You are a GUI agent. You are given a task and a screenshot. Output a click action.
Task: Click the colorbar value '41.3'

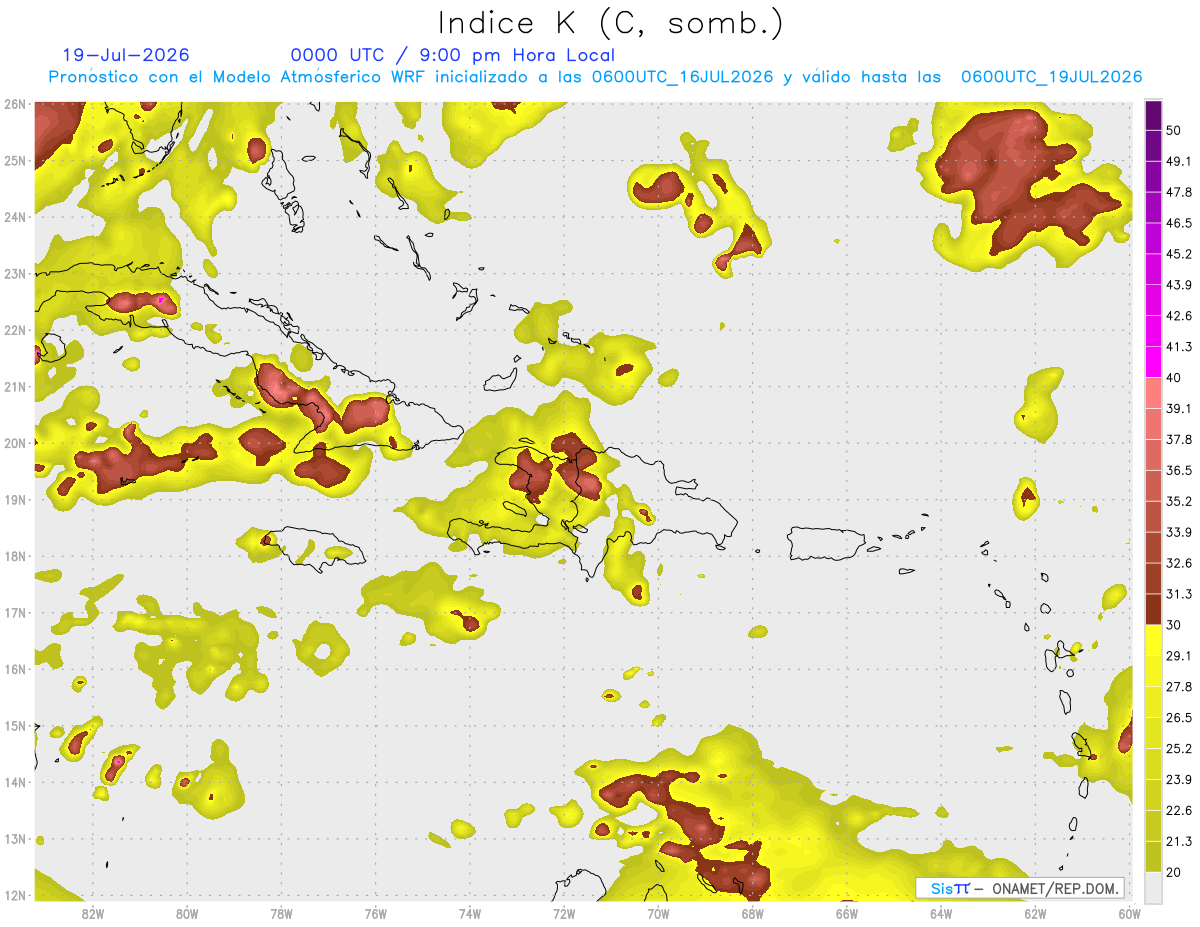coord(1179,347)
